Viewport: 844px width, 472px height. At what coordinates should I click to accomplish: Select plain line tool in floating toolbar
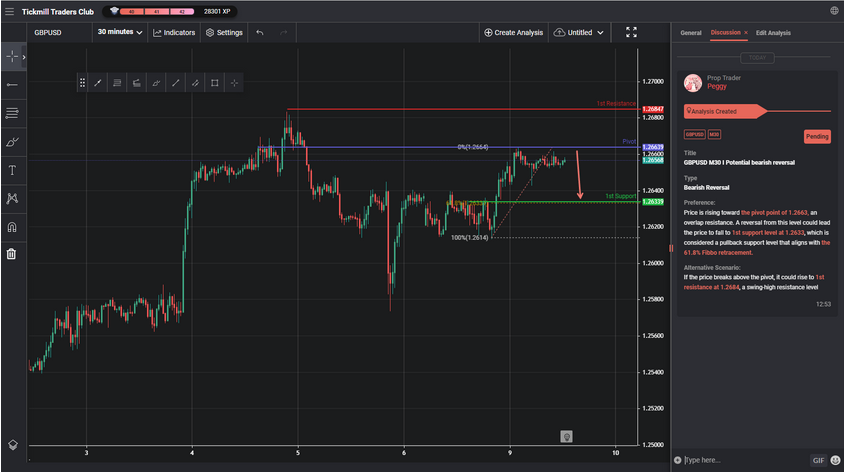pyautogui.click(x=175, y=83)
